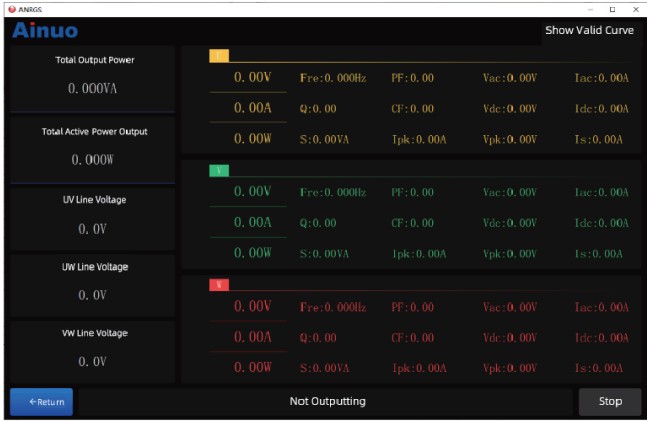The image size is (647, 421).
Task: Click the U phase 0.00V voltage reading
Action: tap(252, 77)
